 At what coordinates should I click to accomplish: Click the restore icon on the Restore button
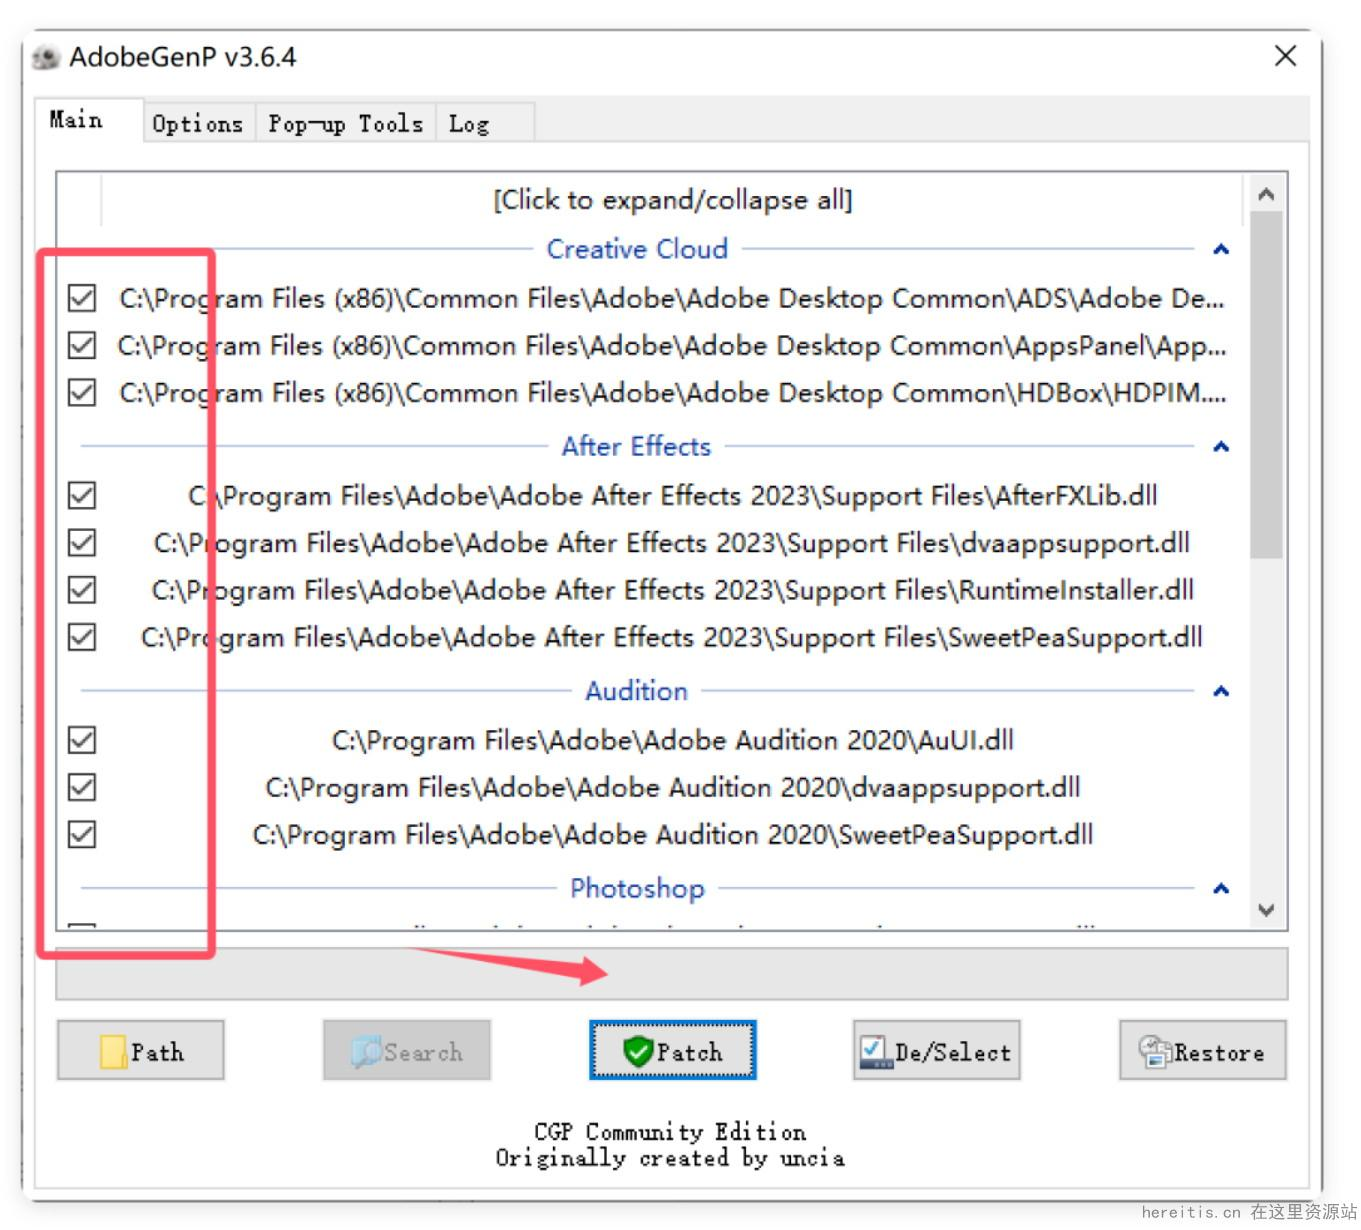click(x=1154, y=1051)
